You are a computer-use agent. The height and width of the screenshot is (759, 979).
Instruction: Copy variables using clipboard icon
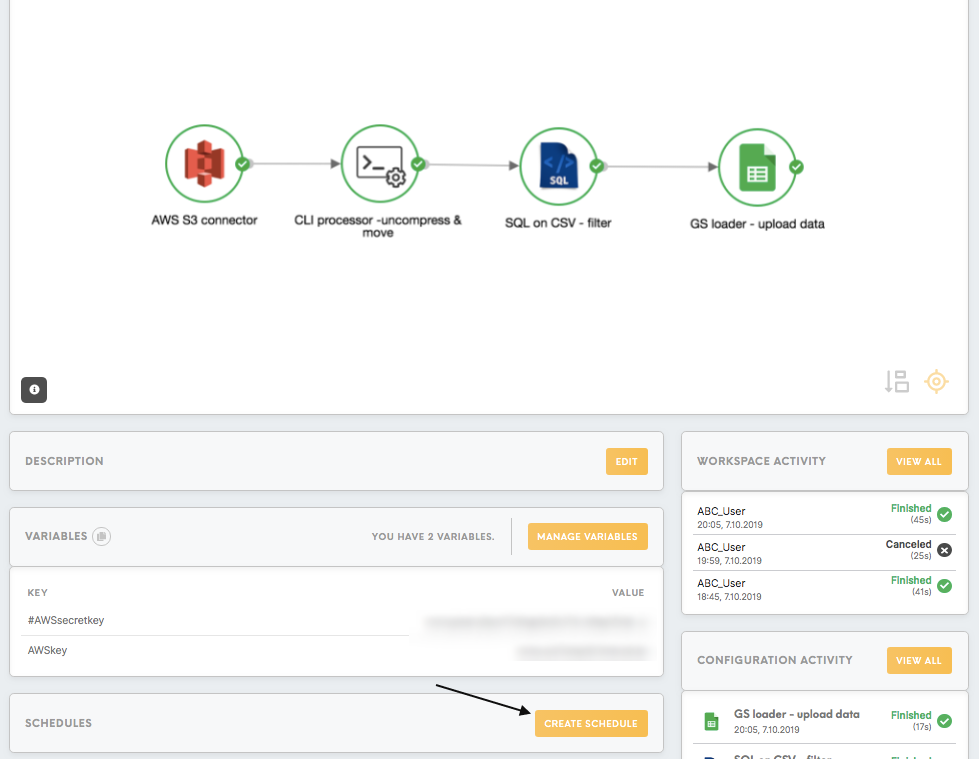click(x=101, y=536)
